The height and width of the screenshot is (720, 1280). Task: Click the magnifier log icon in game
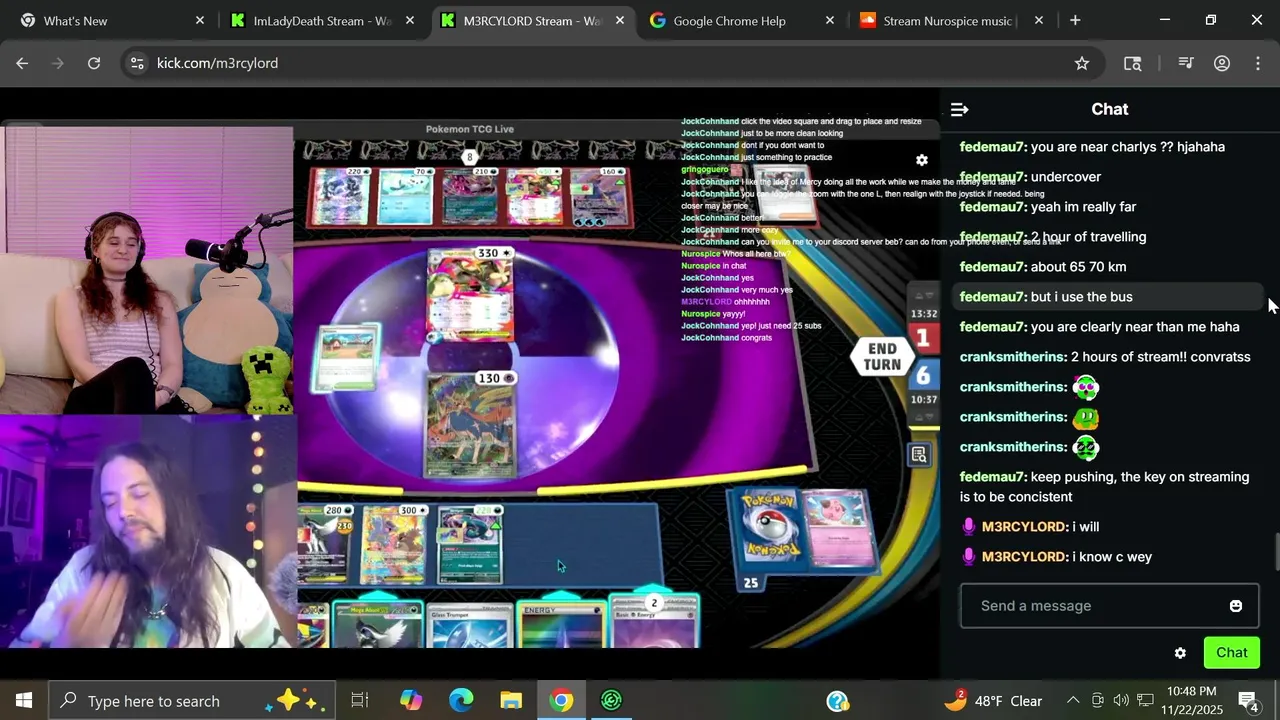(919, 456)
